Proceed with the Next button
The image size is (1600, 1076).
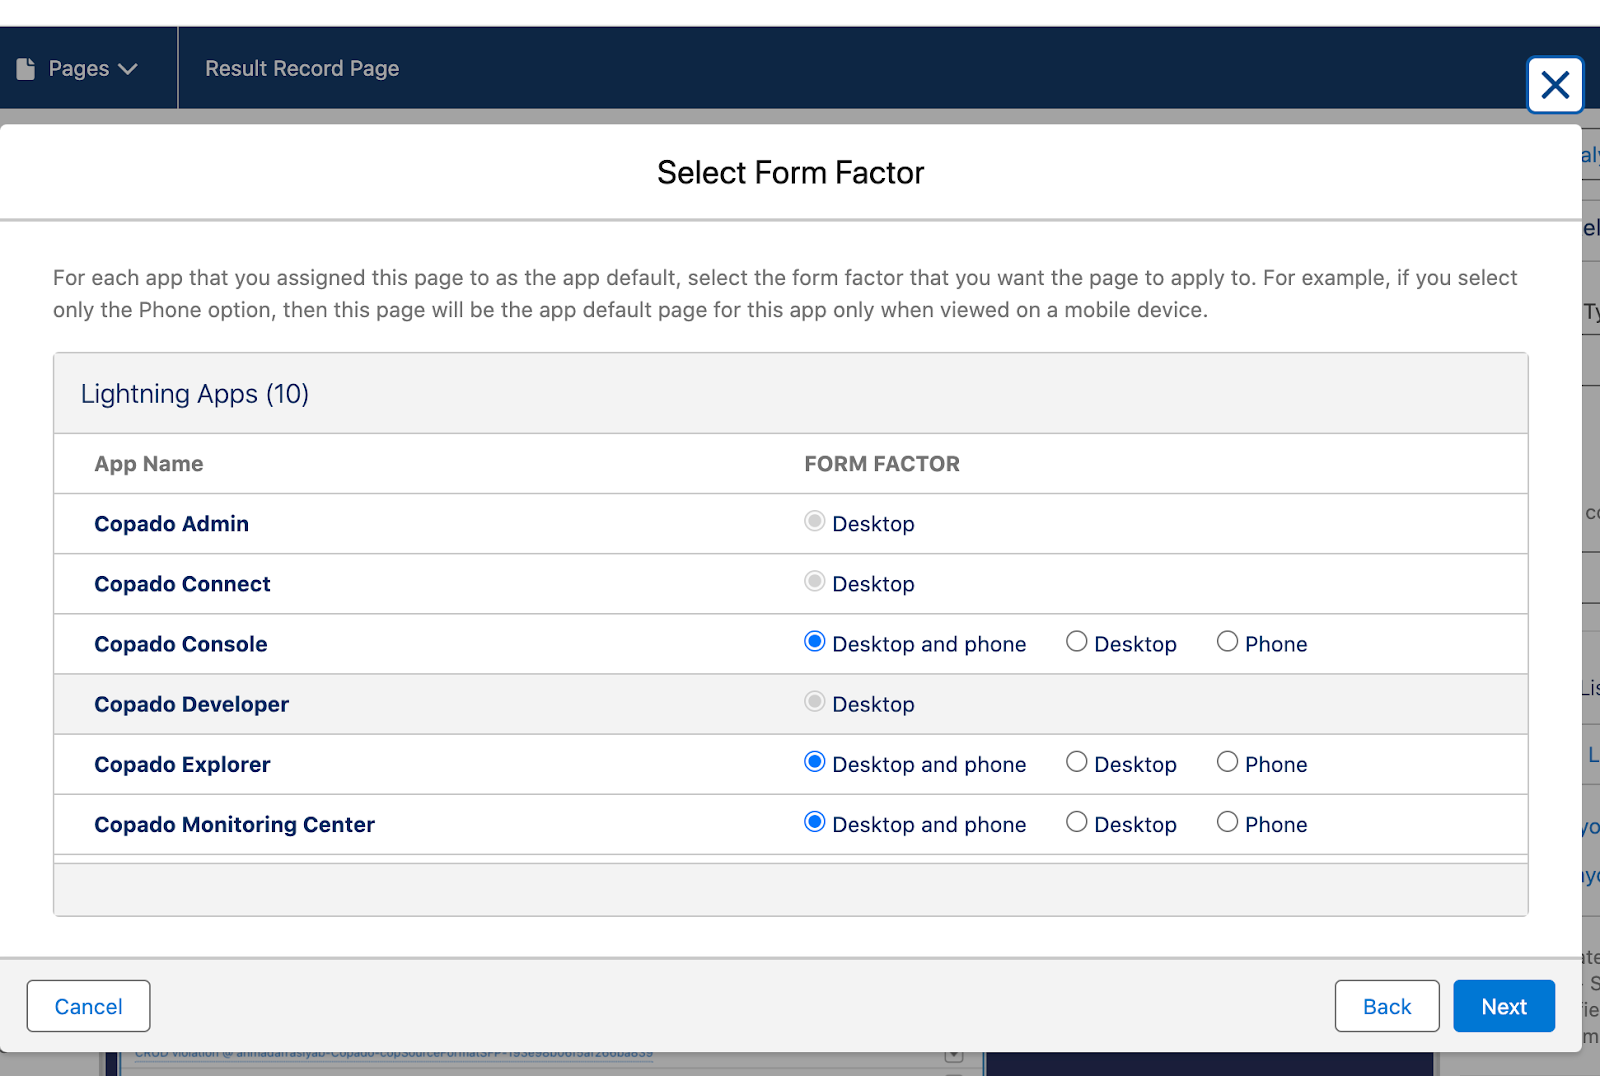(1504, 1006)
